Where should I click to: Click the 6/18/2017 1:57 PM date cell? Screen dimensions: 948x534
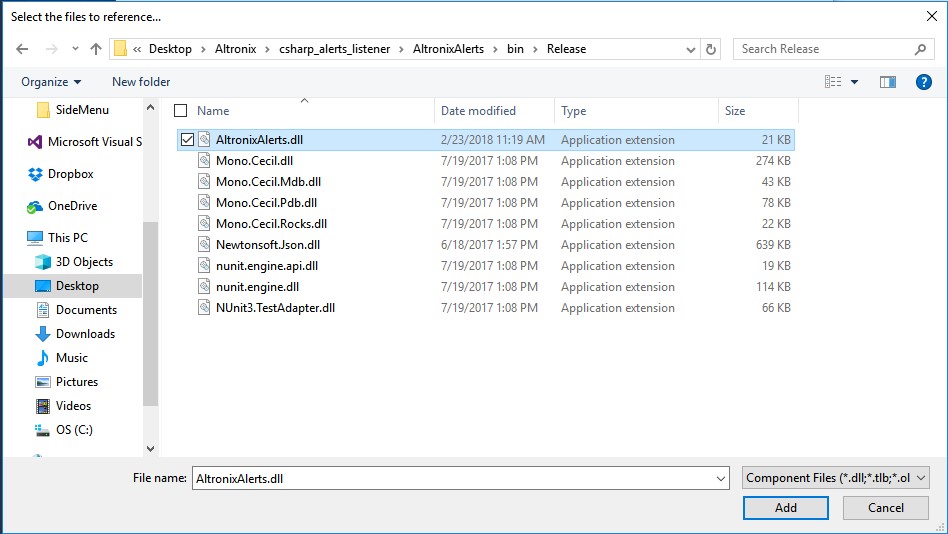(x=489, y=245)
